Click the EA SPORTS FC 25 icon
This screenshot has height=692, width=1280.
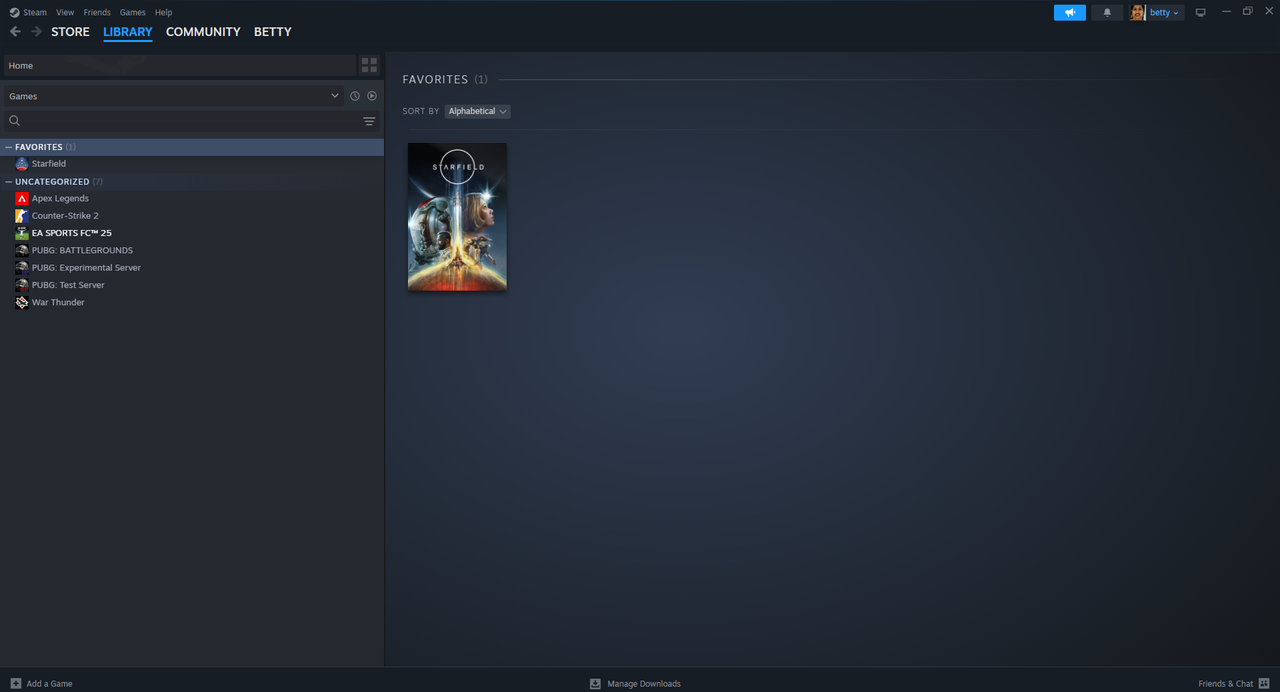[22, 233]
